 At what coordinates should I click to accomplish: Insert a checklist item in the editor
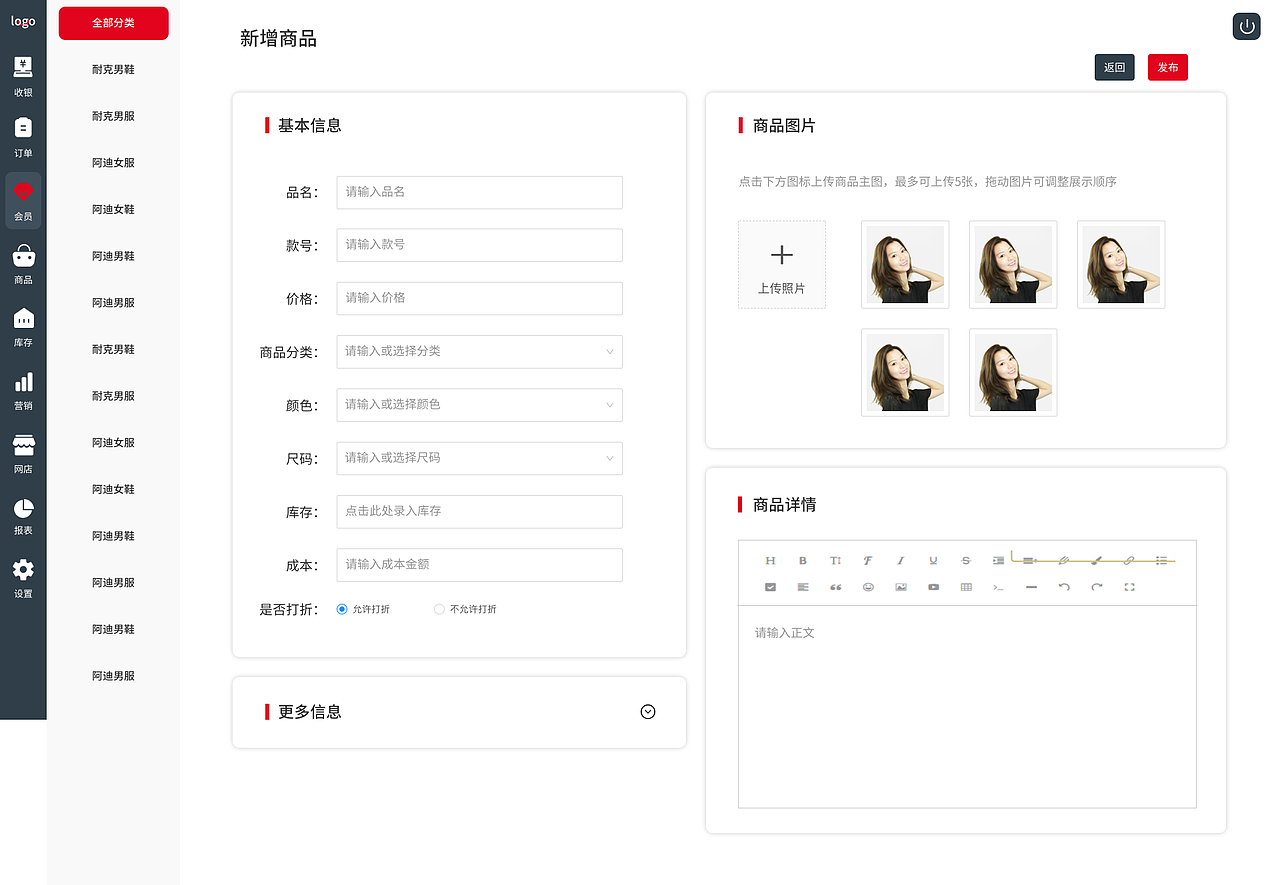pos(770,587)
